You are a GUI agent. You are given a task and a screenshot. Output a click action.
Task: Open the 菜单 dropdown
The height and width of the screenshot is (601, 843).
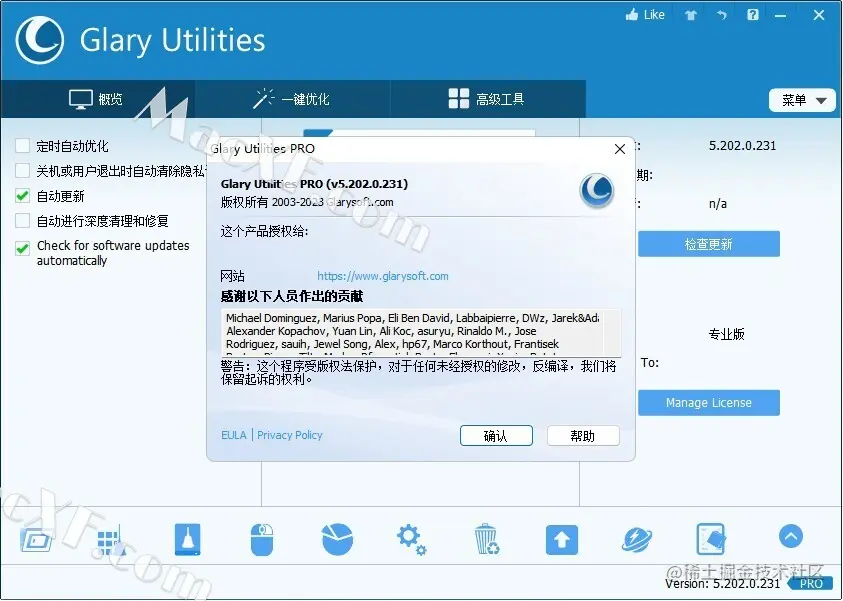pyautogui.click(x=803, y=101)
